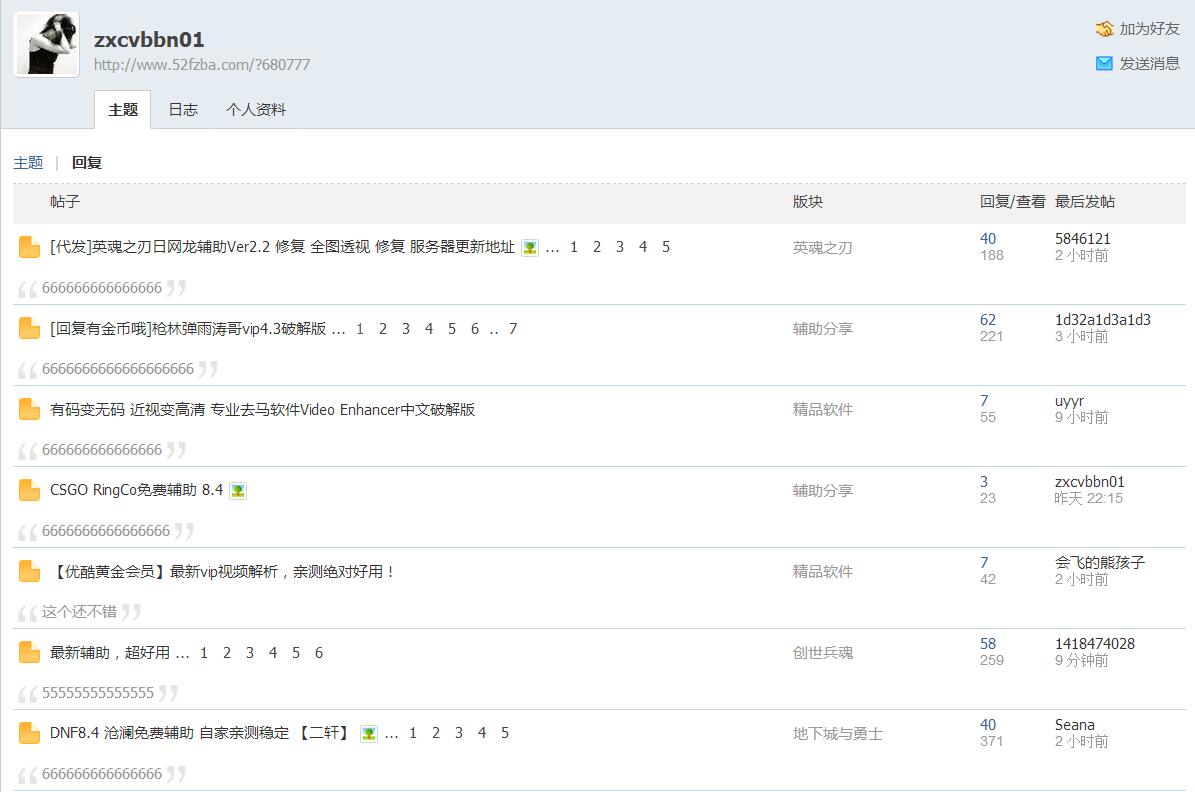Click image attachment icon on 英魂之刃 thread

[x=530, y=248]
